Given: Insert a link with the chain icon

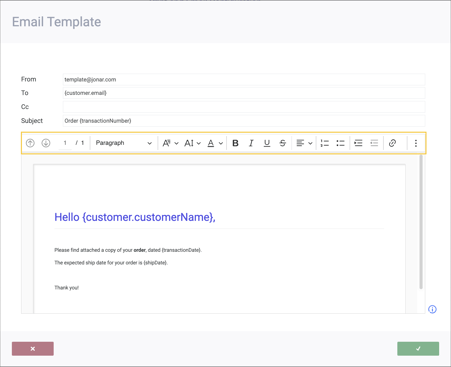Looking at the screenshot, I should 392,143.
